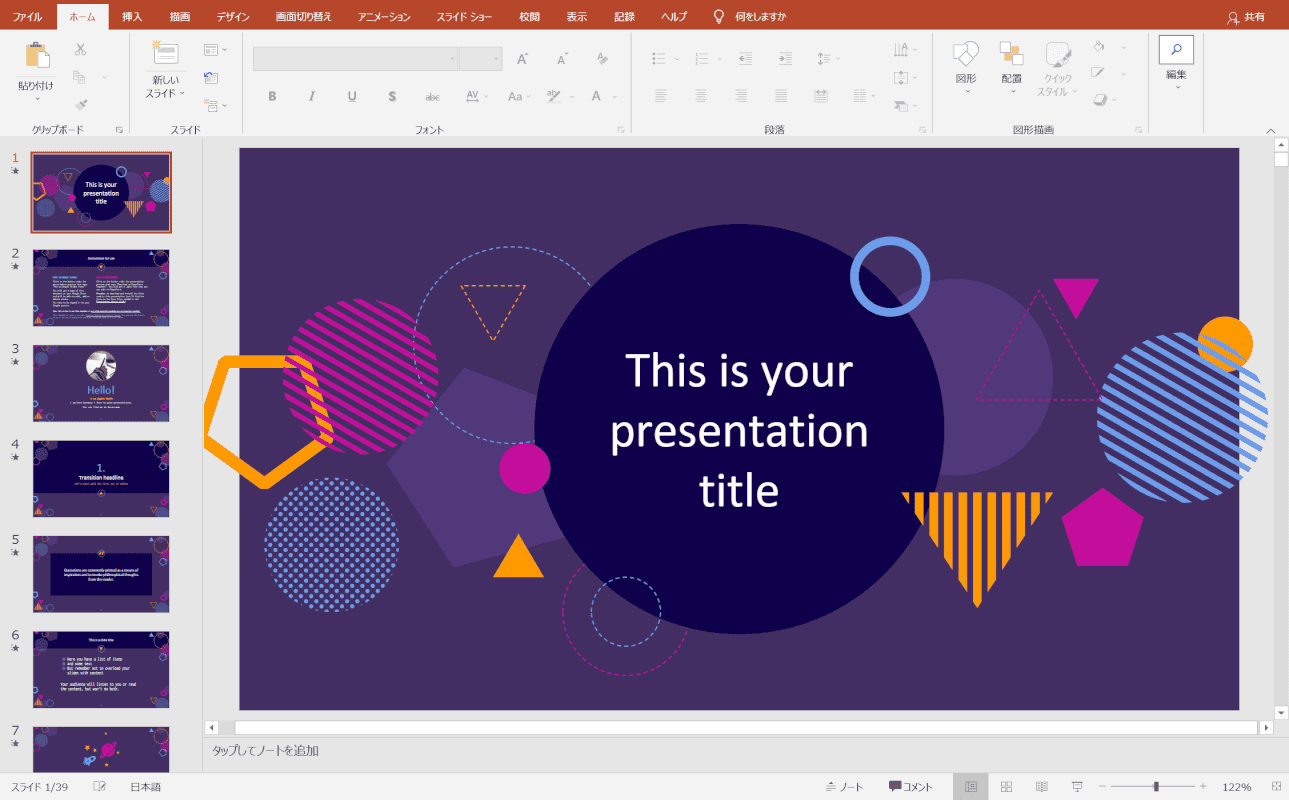Click the Copy icon in clipboard group
Screen dimensions: 1289x800
[80, 77]
